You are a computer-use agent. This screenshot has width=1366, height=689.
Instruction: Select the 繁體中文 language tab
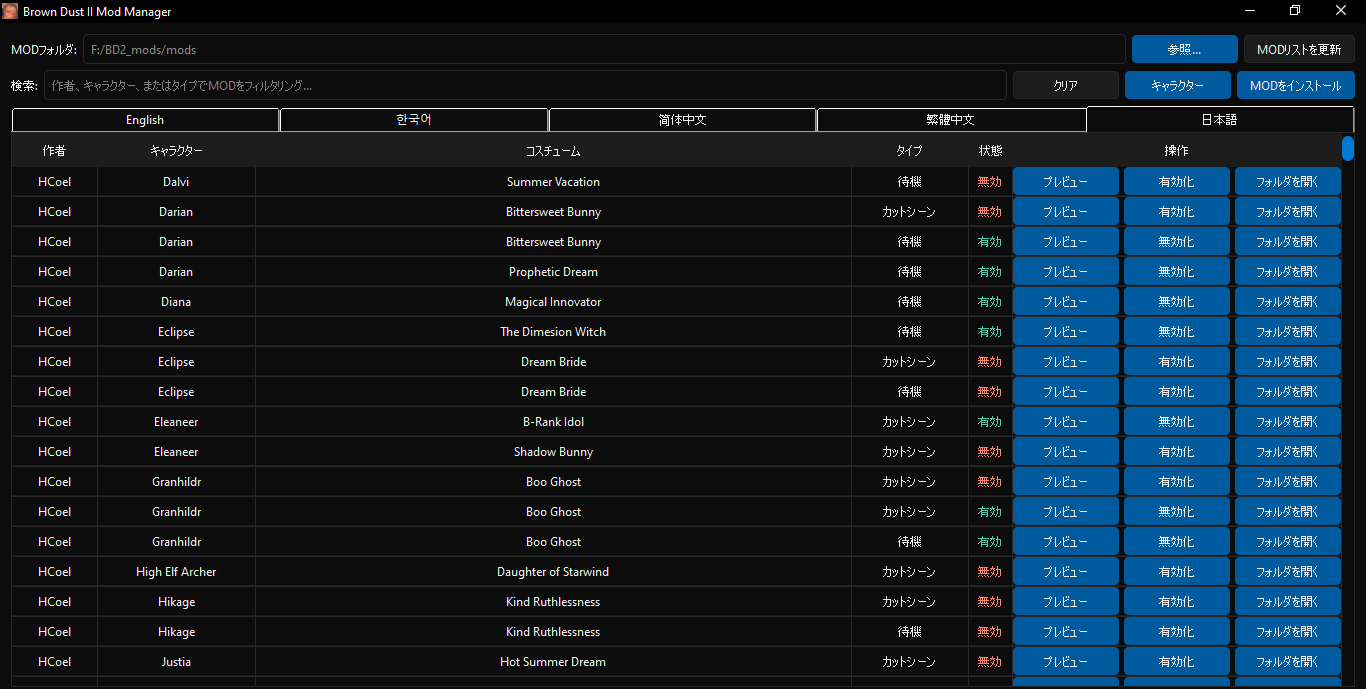point(951,120)
